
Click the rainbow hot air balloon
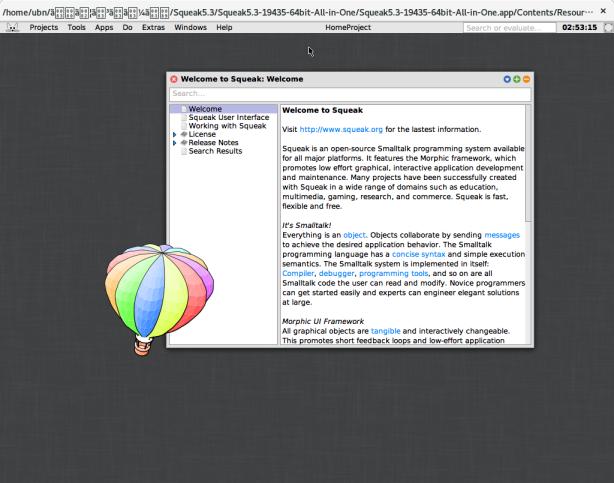click(159, 300)
